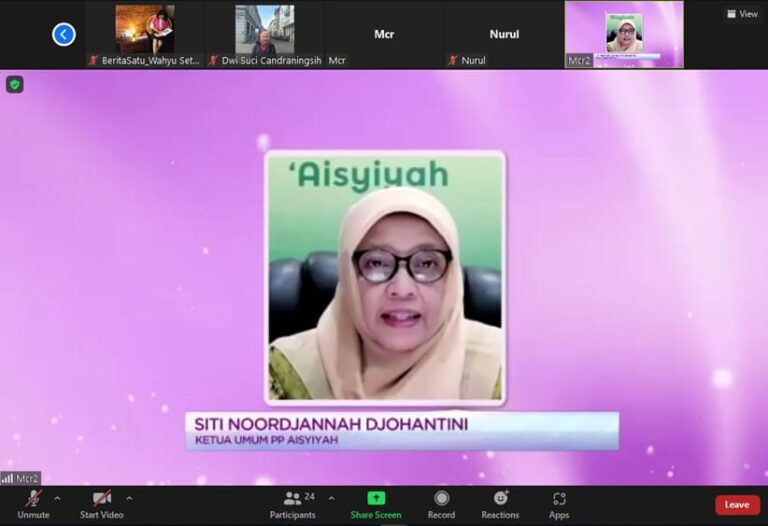Click muted mic icon on BeritaSatu_Wahyu tile
The width and height of the screenshot is (768, 526).
pos(93,60)
